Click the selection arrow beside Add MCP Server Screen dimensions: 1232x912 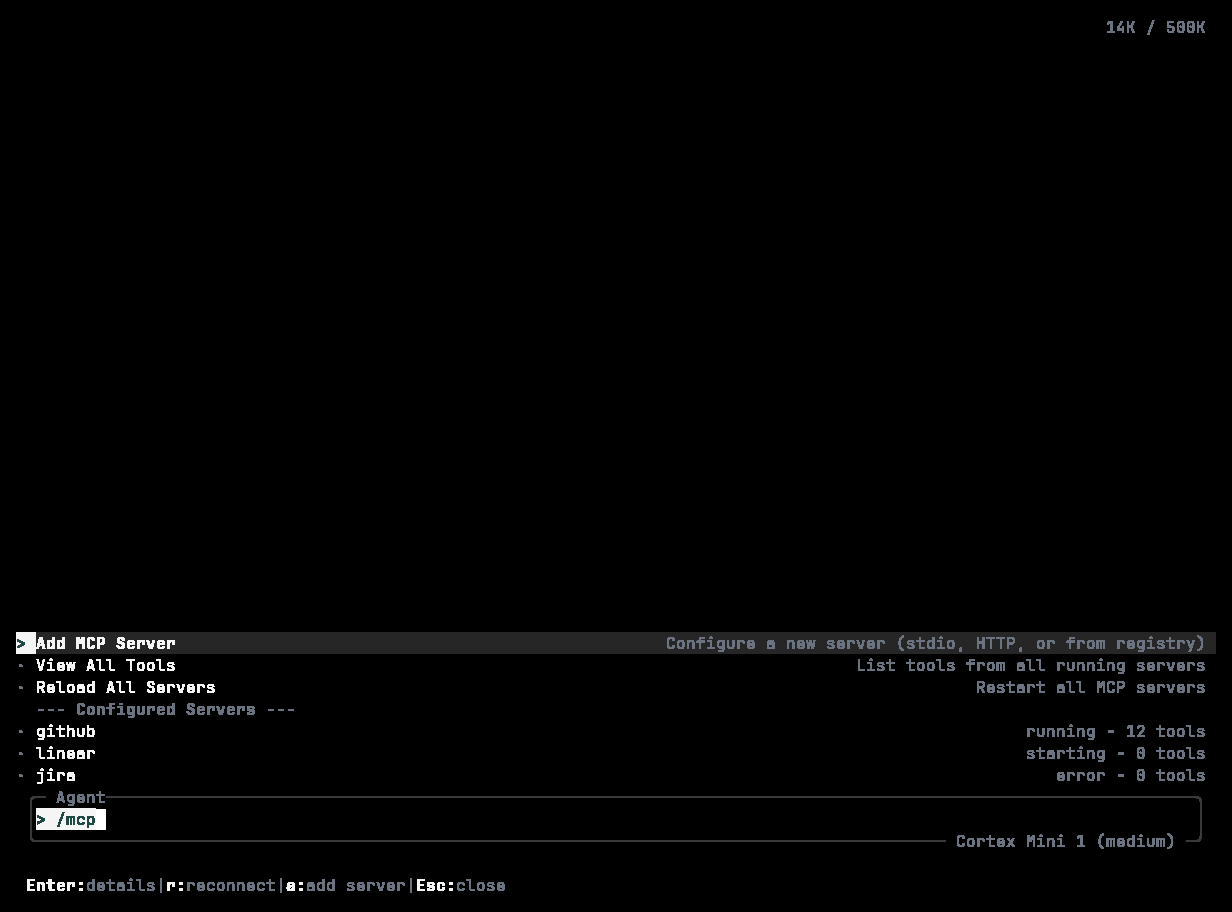click(21, 643)
